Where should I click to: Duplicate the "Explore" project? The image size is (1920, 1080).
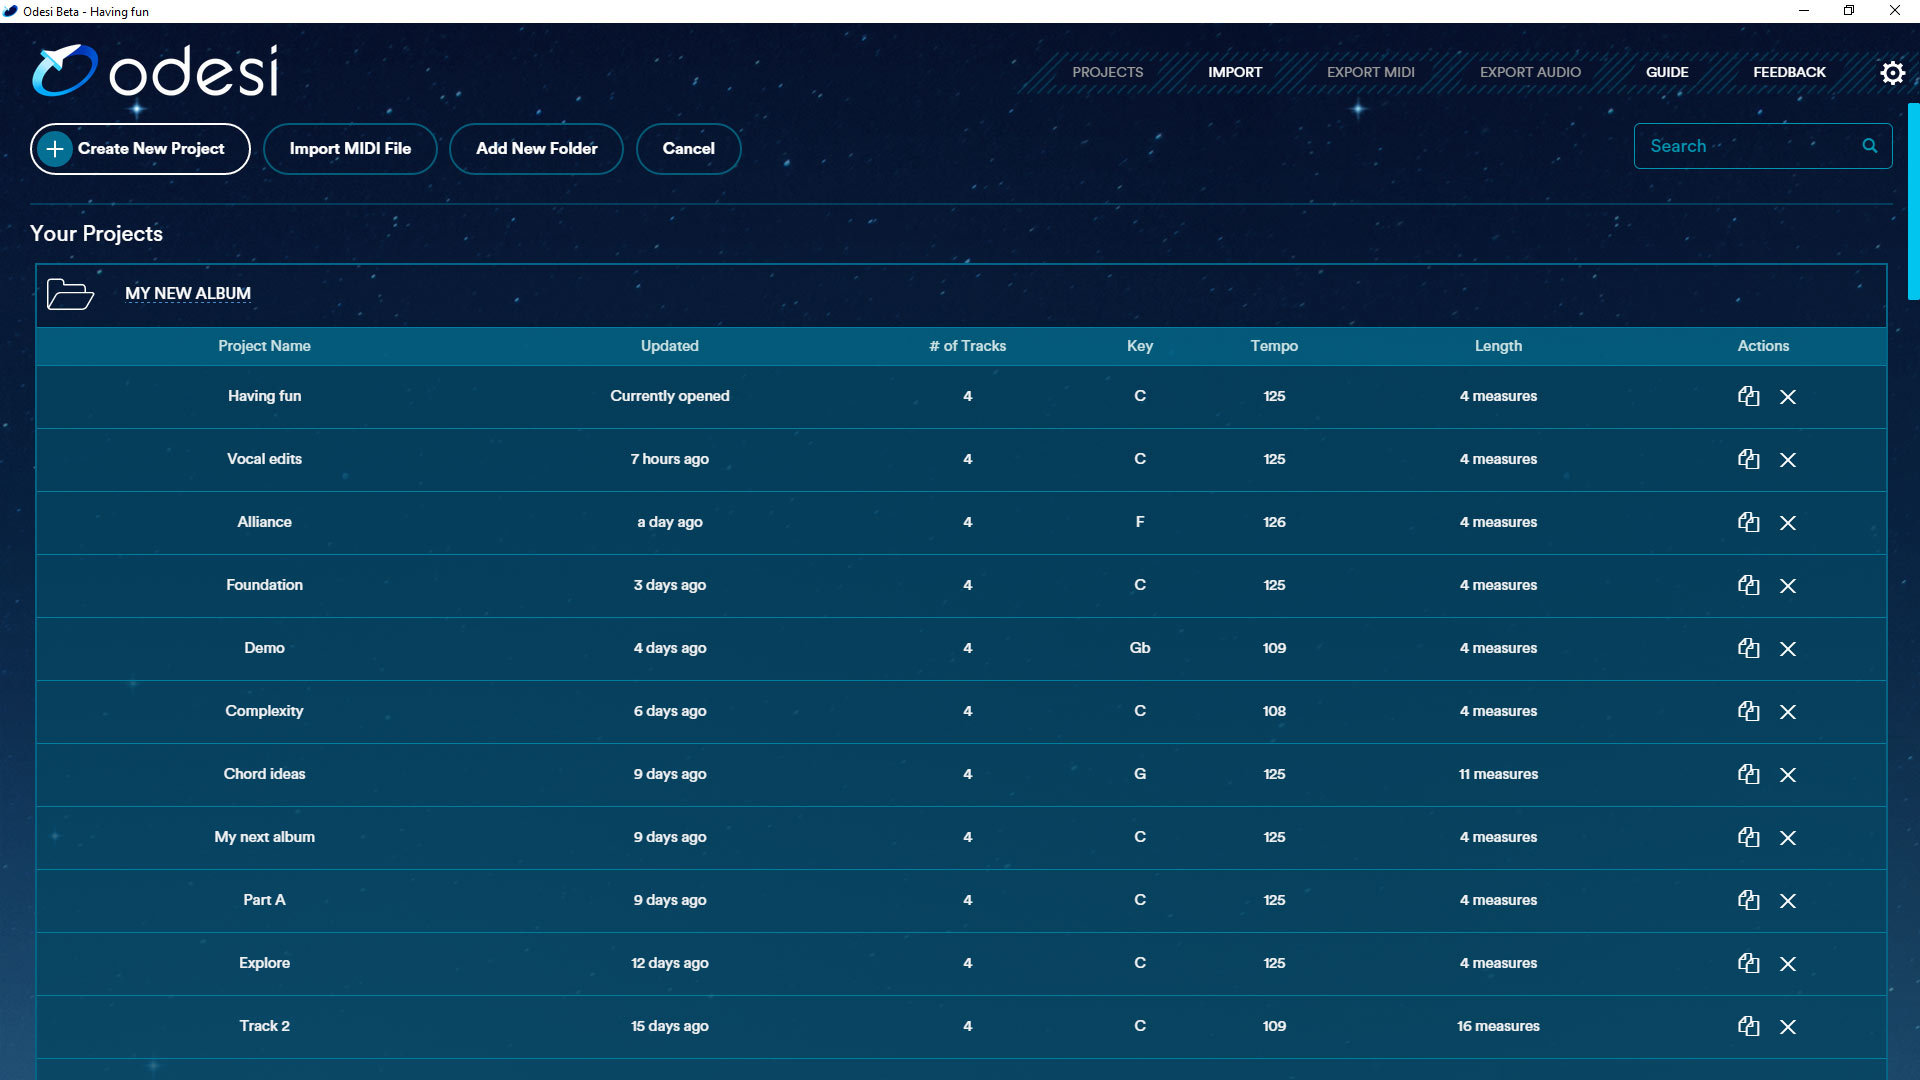[x=1748, y=963]
